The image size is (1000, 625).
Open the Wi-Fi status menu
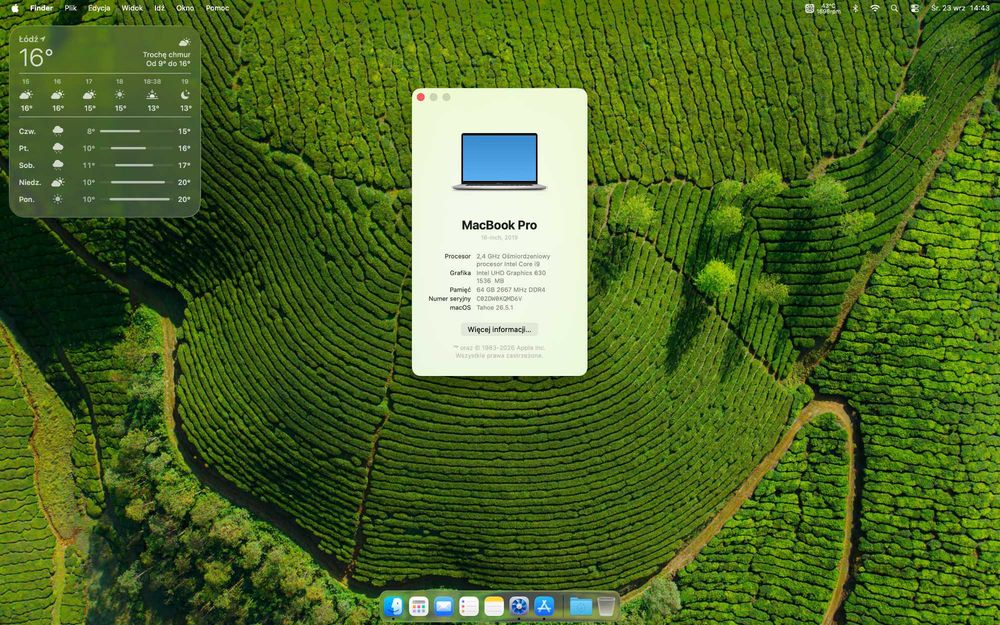coord(875,8)
